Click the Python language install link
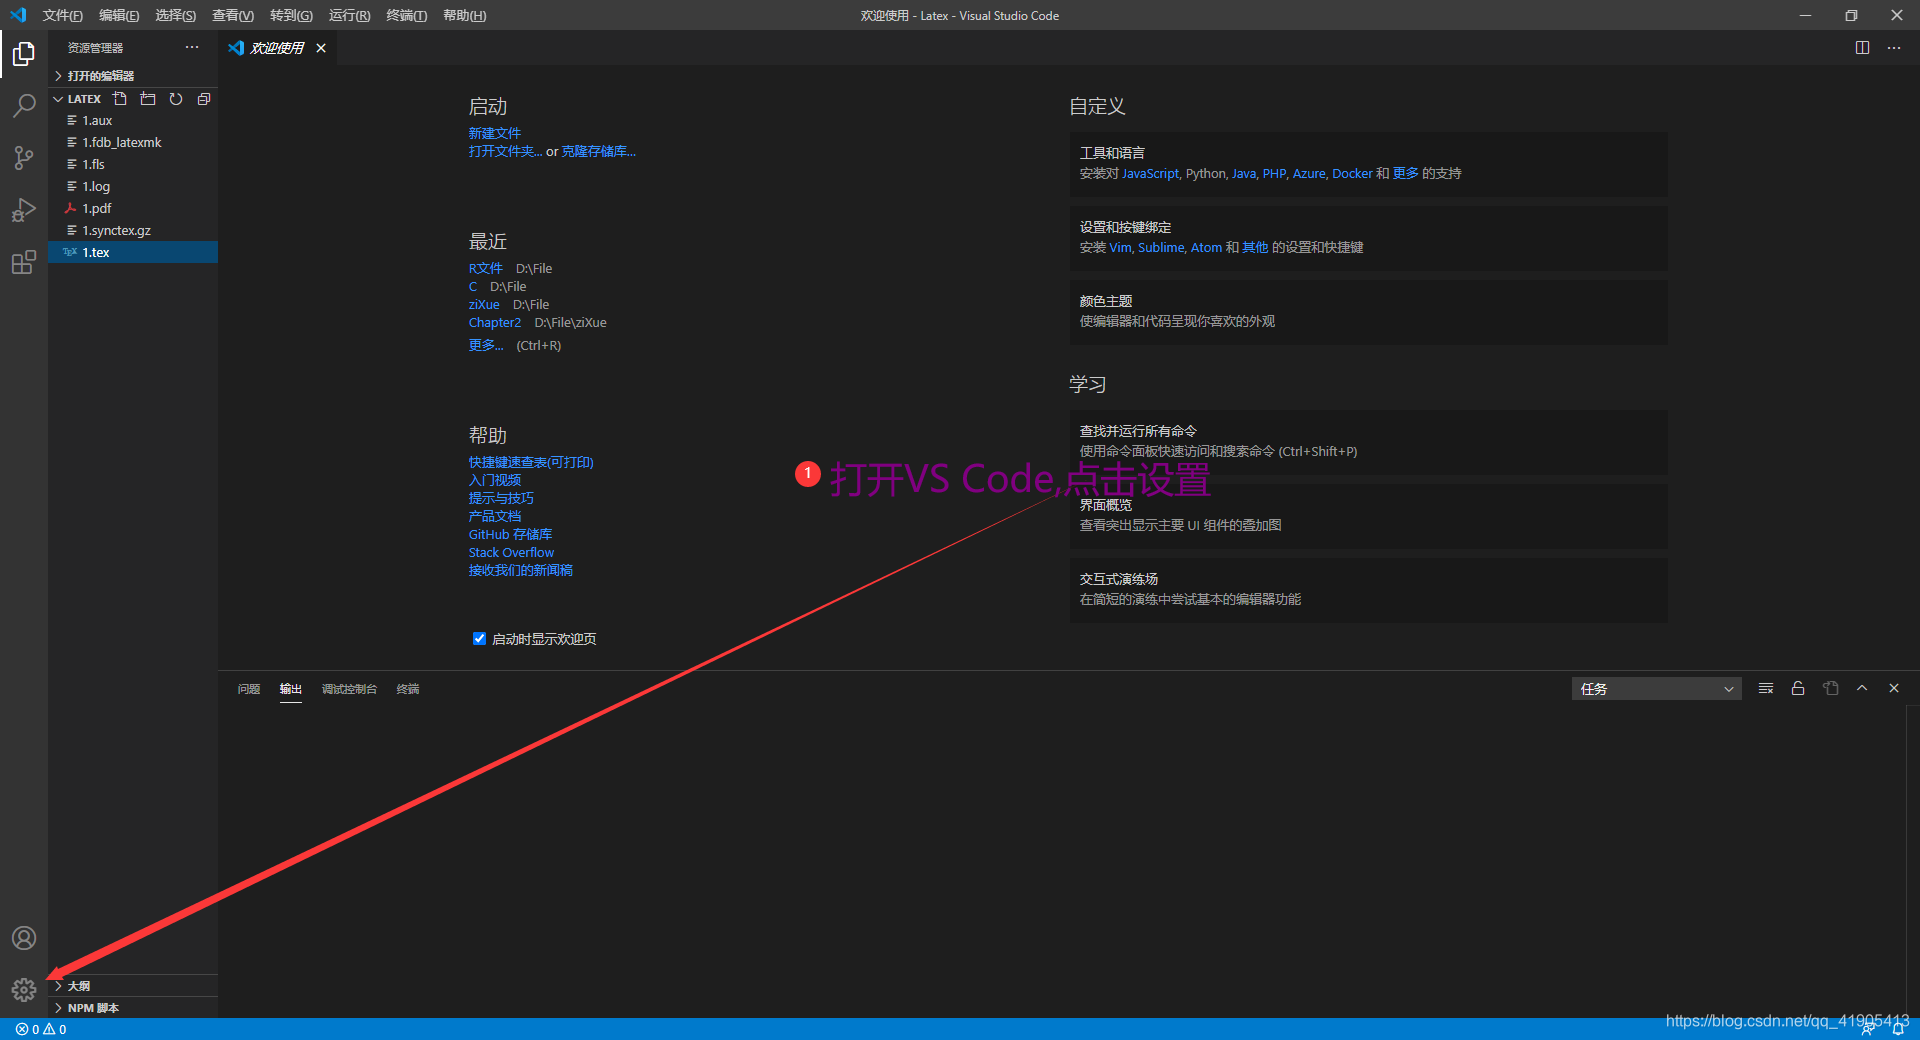 click(1205, 174)
